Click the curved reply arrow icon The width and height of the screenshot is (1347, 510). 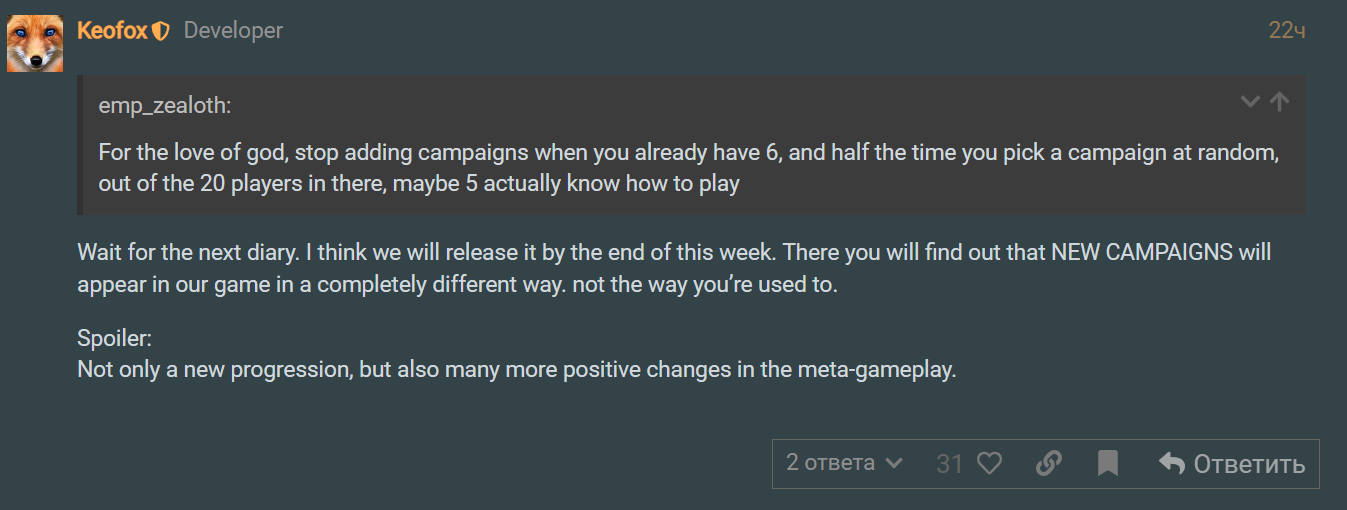pos(1171,463)
